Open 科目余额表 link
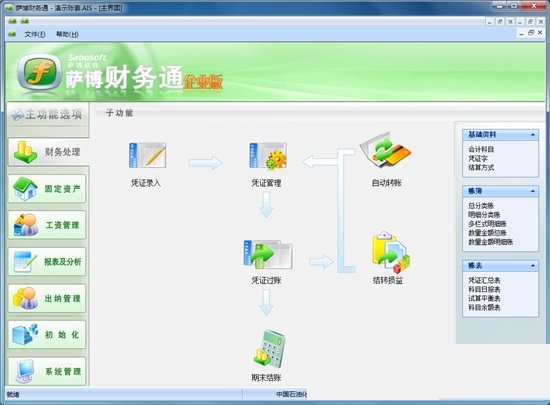The image size is (550, 405). tap(484, 308)
